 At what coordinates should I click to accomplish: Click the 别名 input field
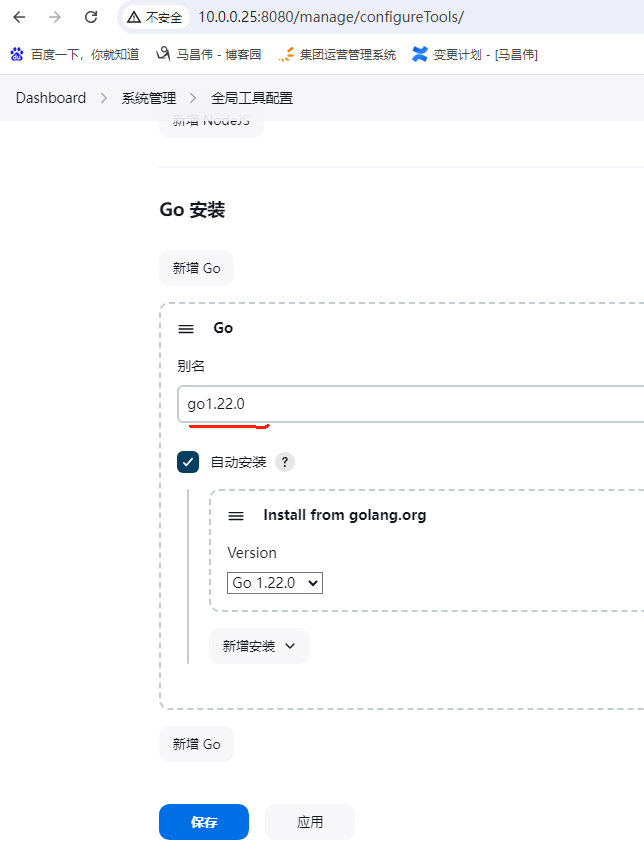[x=410, y=404]
